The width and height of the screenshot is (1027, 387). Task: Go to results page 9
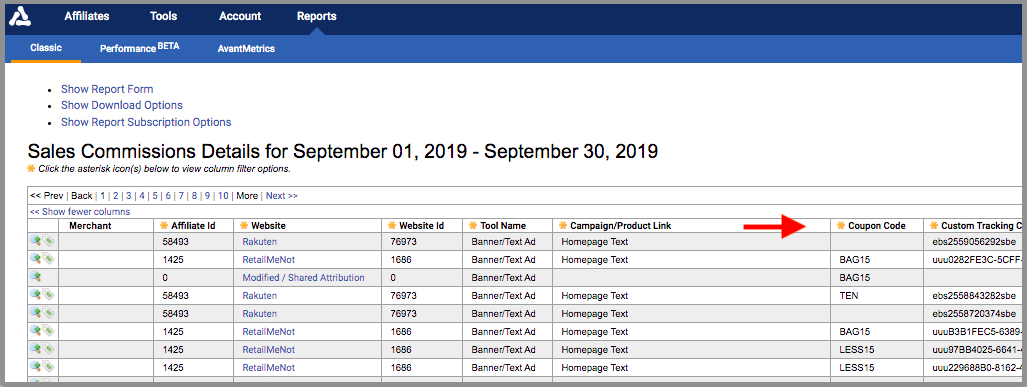click(x=207, y=196)
